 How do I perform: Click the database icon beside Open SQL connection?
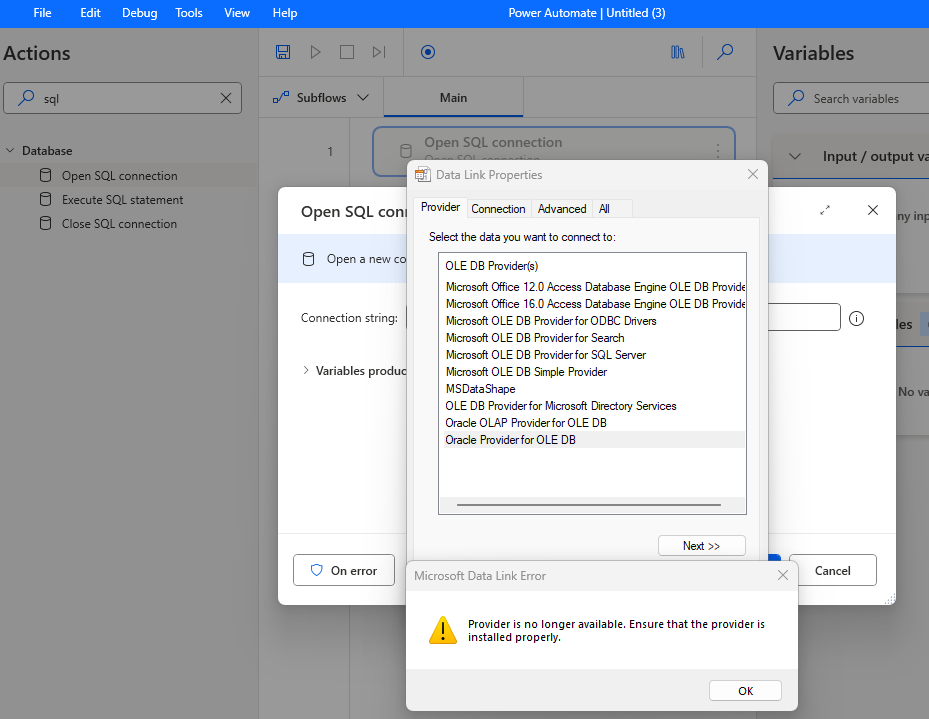coord(46,175)
